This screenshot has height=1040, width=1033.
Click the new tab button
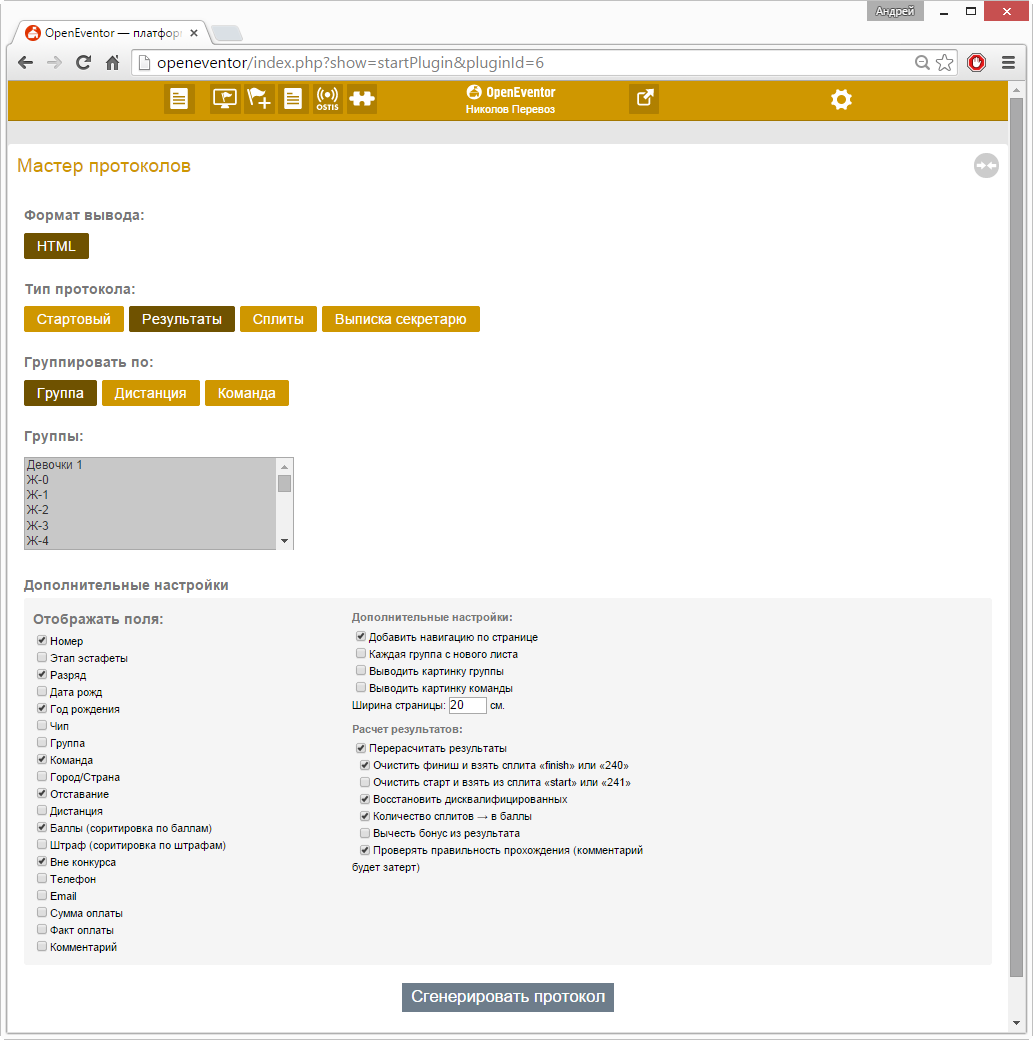(x=227, y=33)
